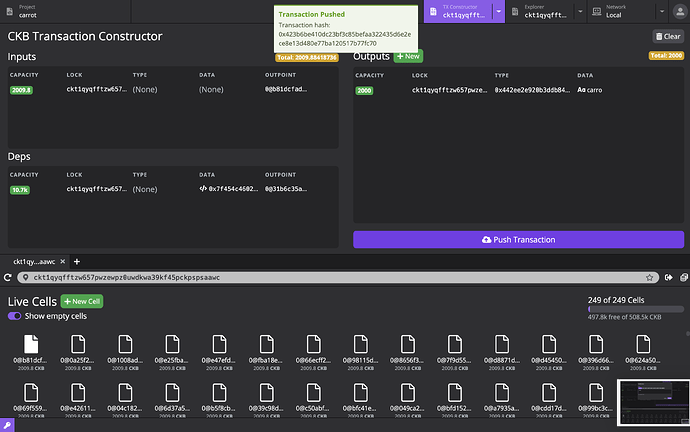Select the 2000 capacity output row

coord(518,90)
